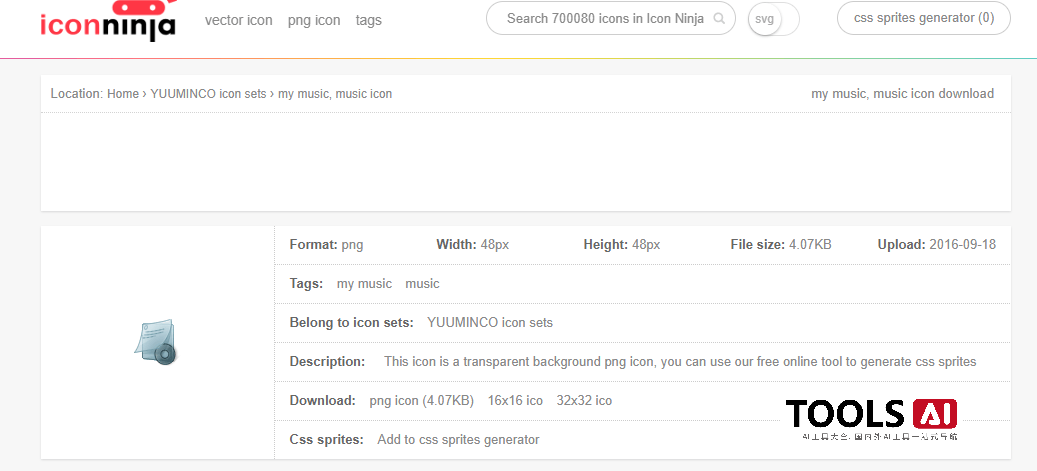
Task: Click the Icon Ninja logo
Action: click(108, 21)
